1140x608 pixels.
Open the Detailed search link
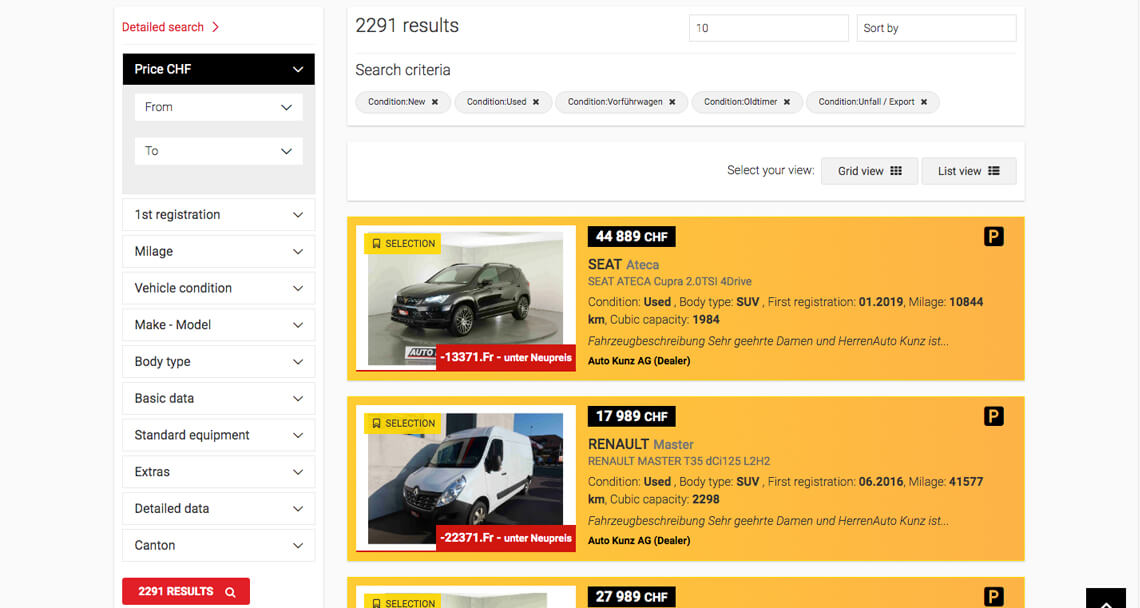(x=163, y=27)
